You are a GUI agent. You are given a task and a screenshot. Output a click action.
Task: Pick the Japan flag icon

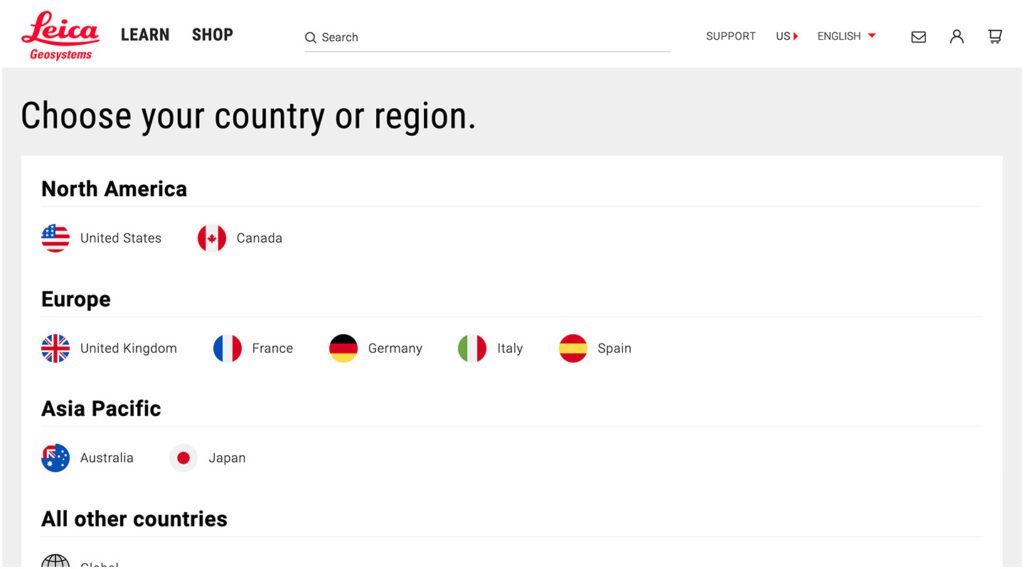click(x=184, y=458)
